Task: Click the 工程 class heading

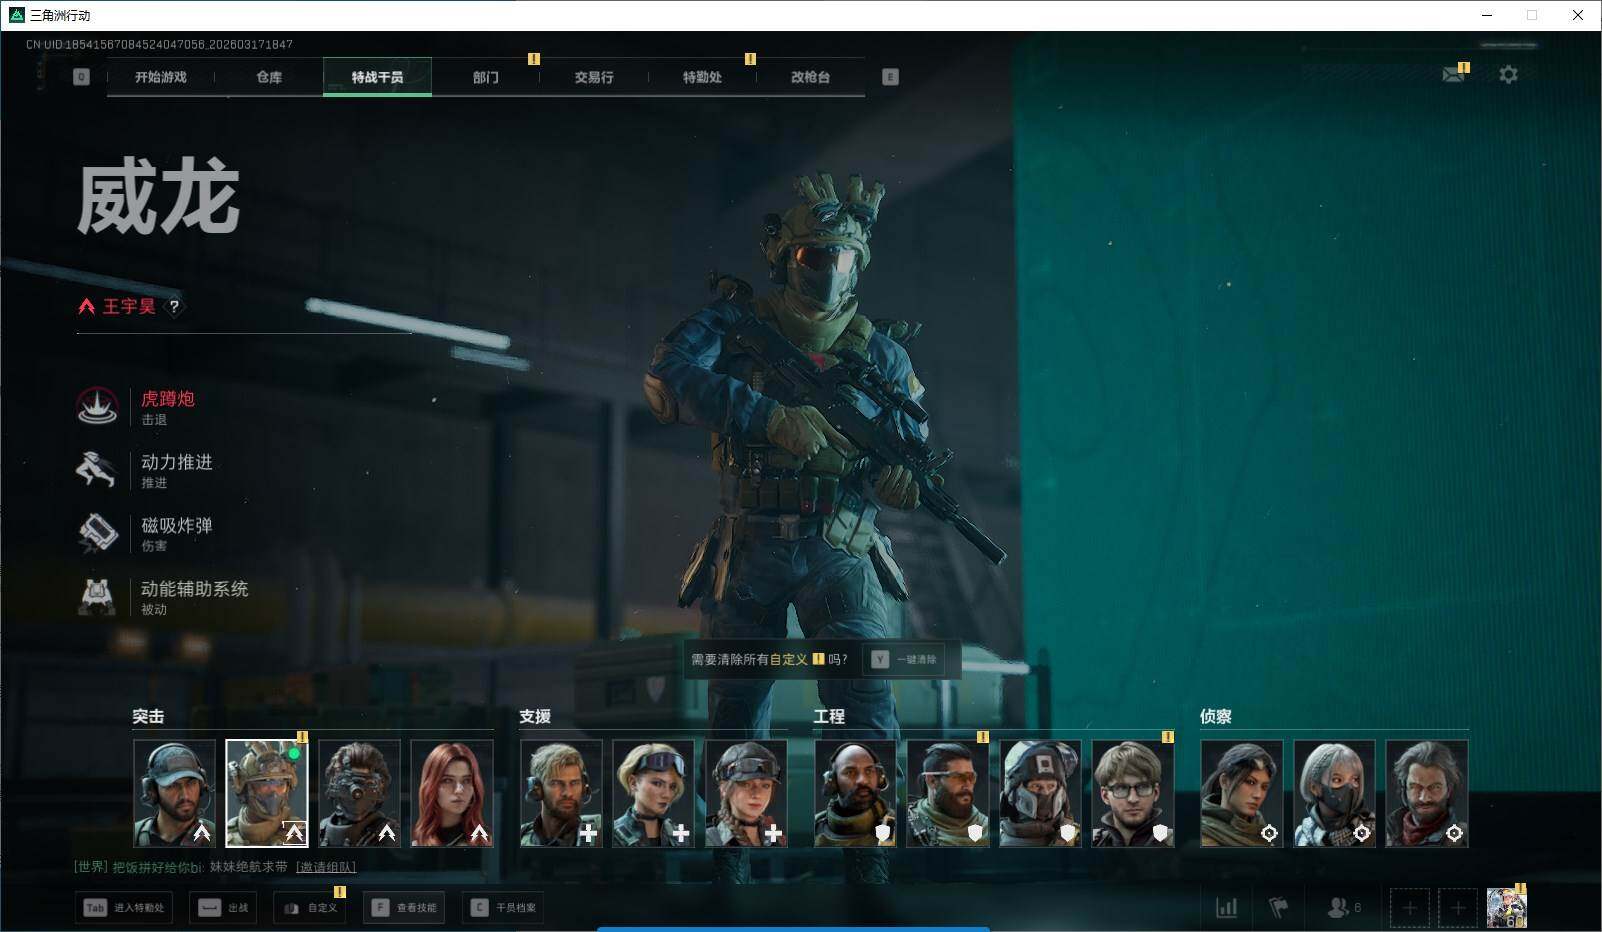Action: (x=829, y=716)
